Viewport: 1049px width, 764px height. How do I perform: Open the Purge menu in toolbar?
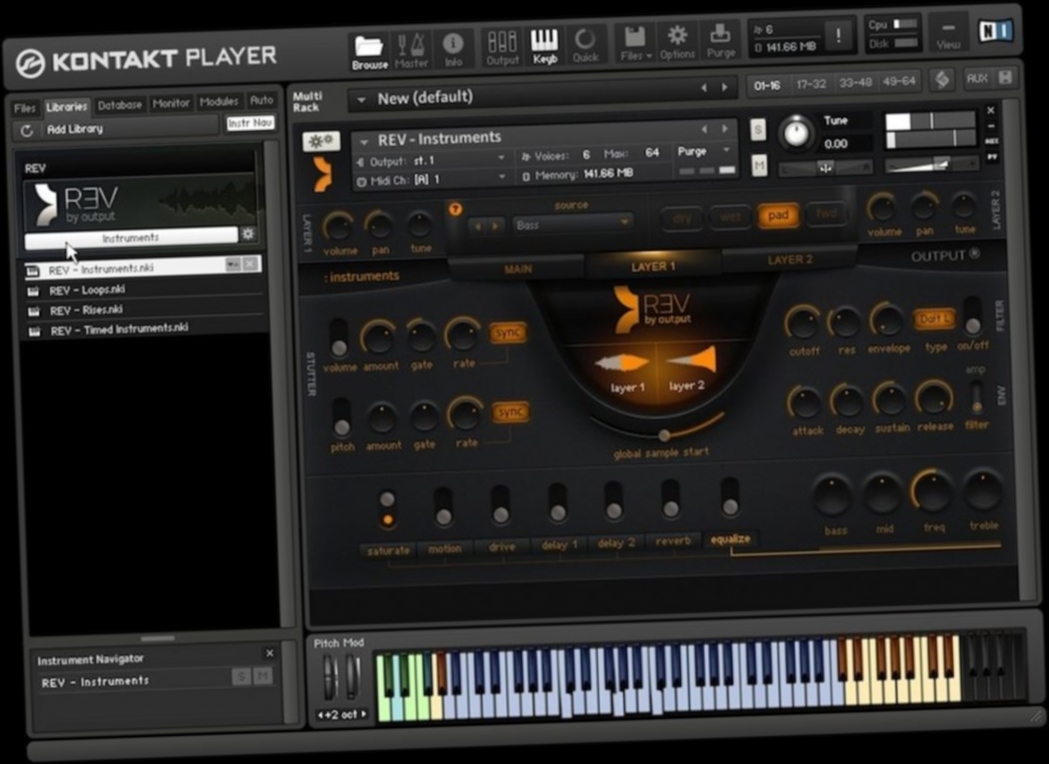click(x=721, y=41)
